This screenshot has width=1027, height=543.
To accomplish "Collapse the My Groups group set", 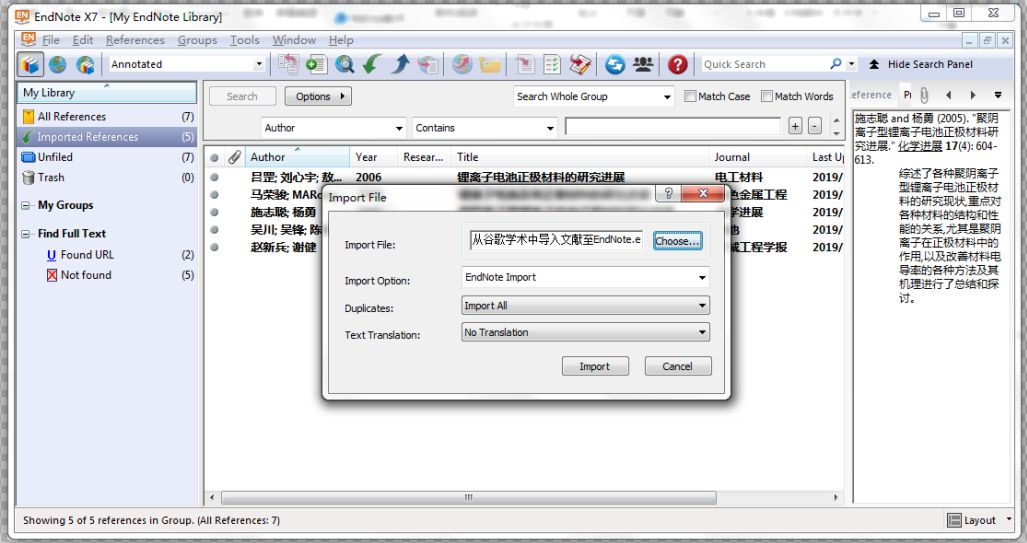I will tap(26, 206).
